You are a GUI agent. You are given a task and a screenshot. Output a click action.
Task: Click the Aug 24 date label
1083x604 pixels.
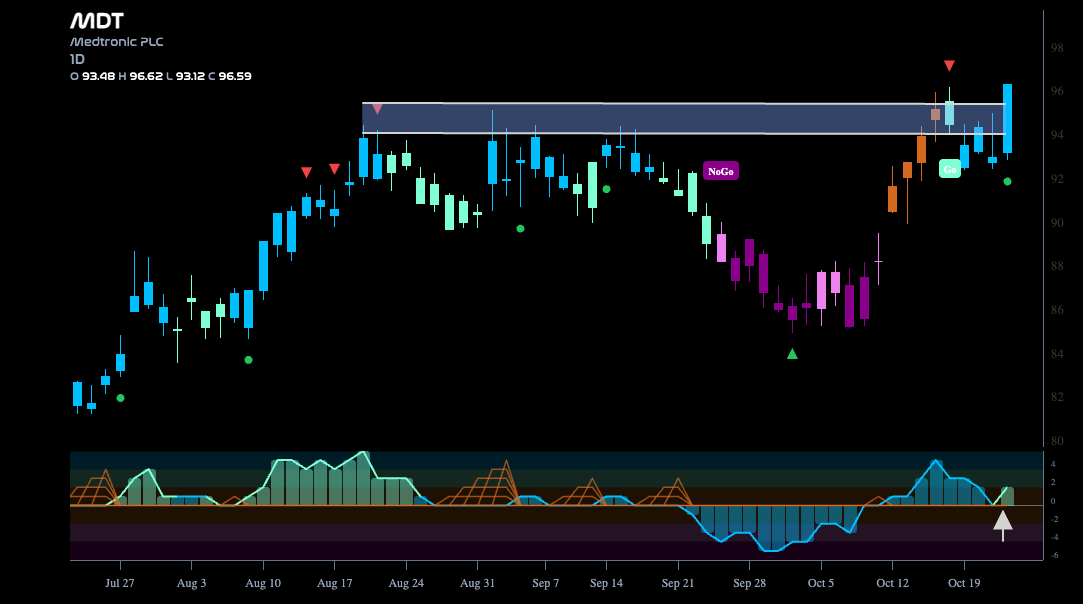pos(406,583)
